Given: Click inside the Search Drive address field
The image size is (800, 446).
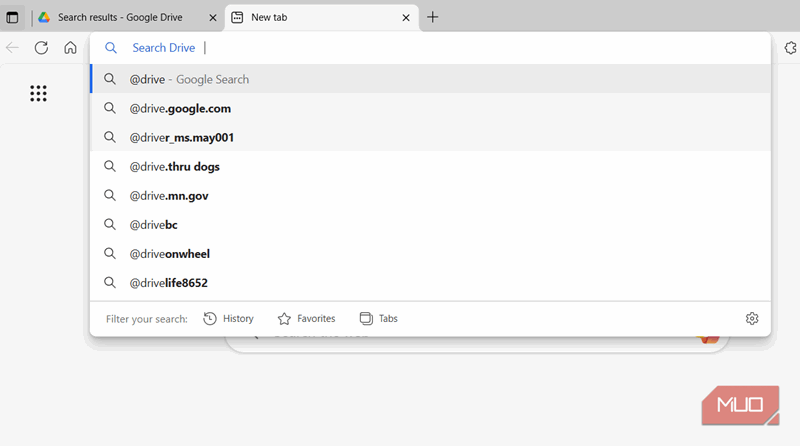Looking at the screenshot, I should 430,48.
